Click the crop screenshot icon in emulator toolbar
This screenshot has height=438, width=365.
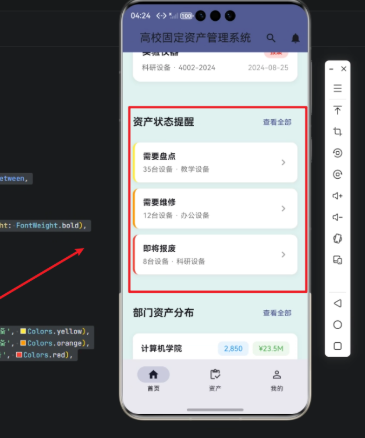(337, 131)
